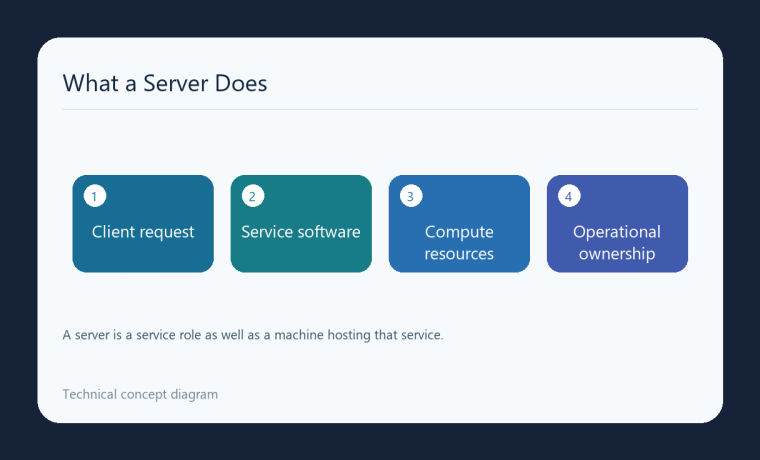Click the 'What a Server Does' title
Viewport: 760px width, 460px height.
pos(165,83)
